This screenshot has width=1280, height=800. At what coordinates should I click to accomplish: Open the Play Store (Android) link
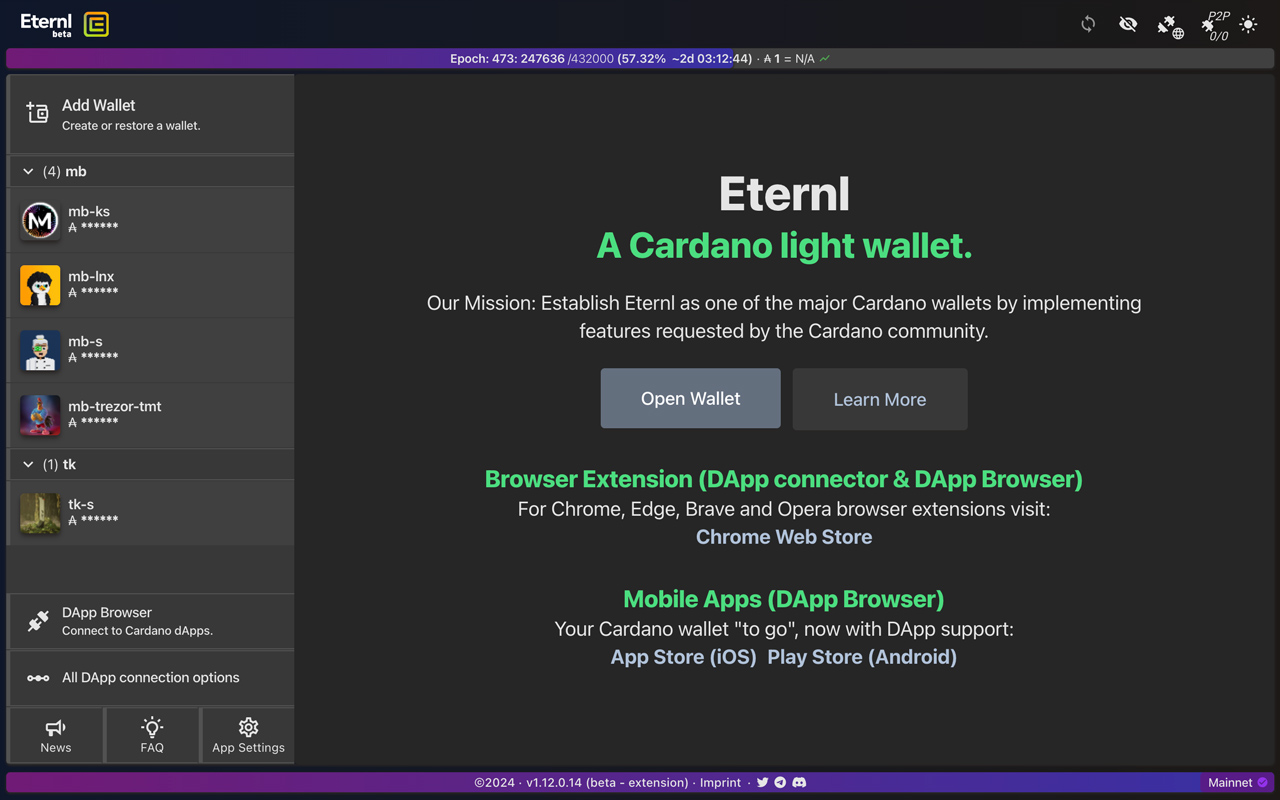click(862, 657)
